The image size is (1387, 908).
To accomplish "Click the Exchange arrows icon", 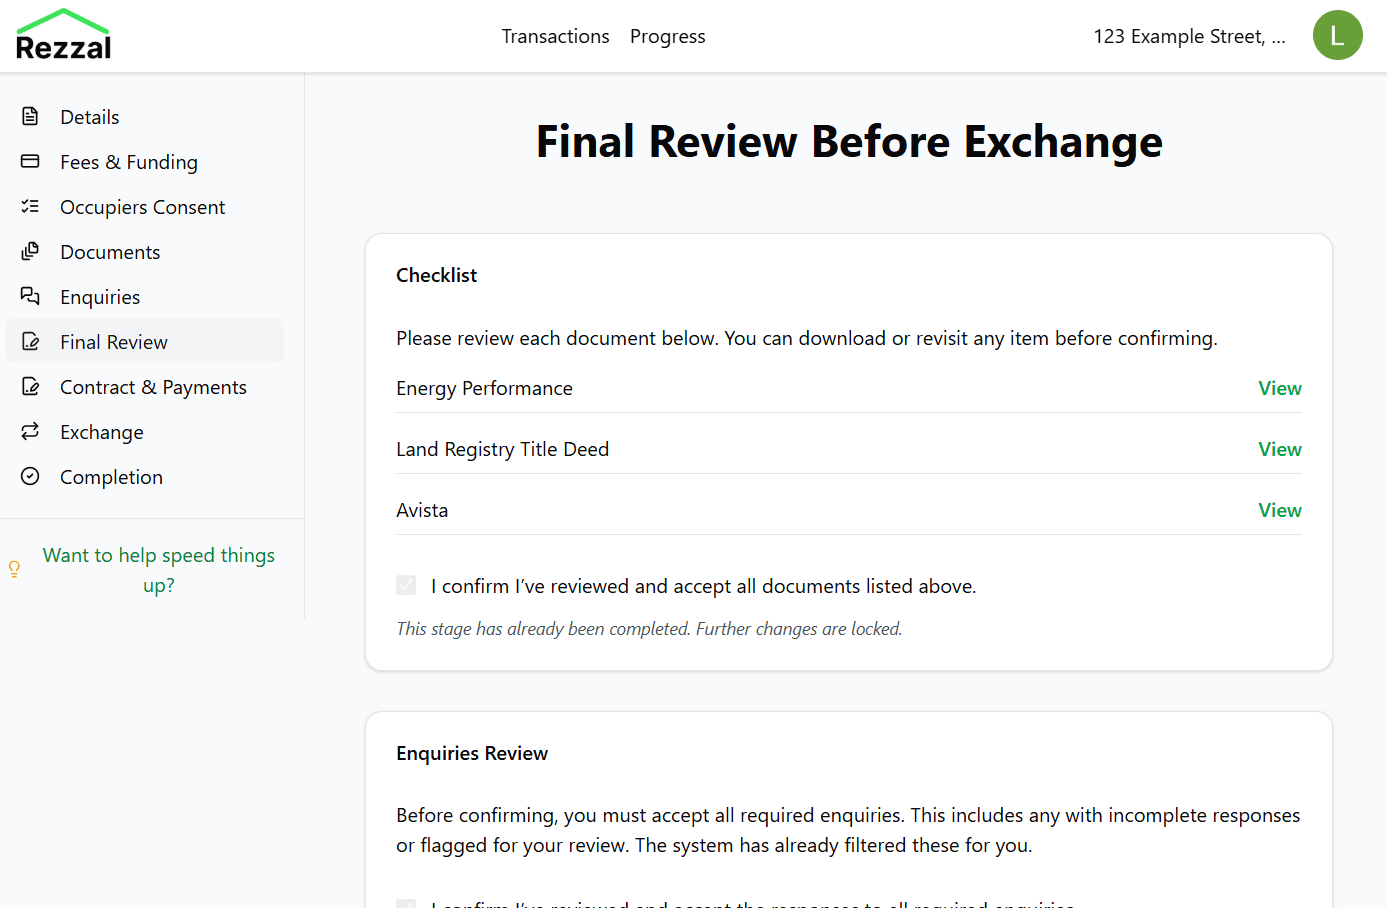I will (x=31, y=431).
